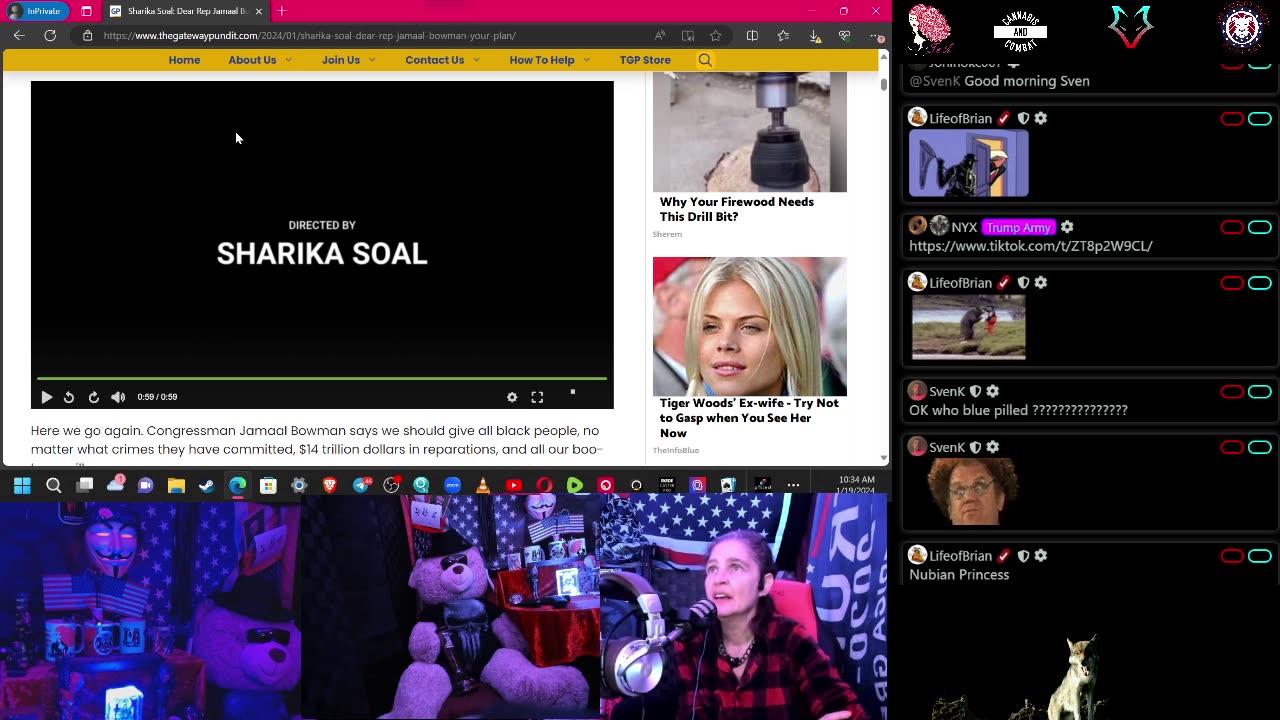Open the Edge downloads panel

(x=815, y=36)
